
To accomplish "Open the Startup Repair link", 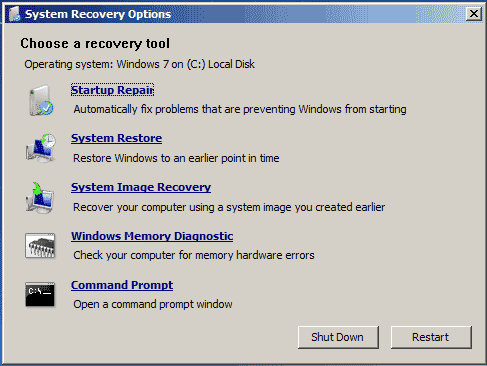I will pyautogui.click(x=112, y=90).
